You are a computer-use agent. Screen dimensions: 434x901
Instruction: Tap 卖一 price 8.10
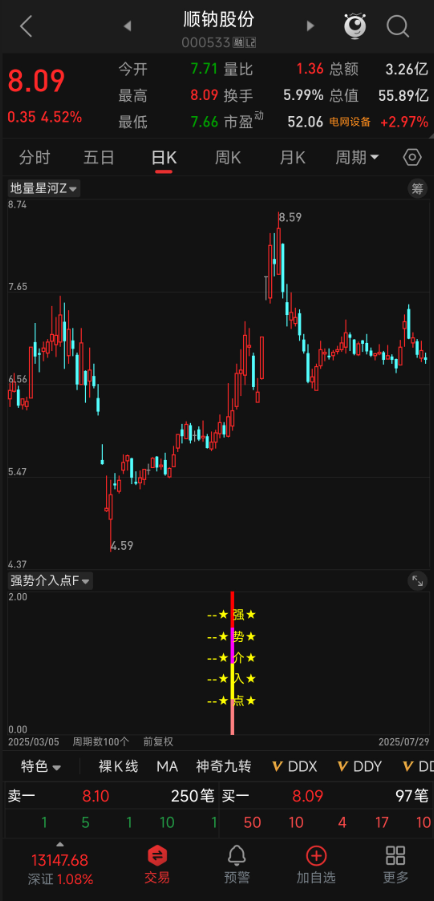coord(95,796)
